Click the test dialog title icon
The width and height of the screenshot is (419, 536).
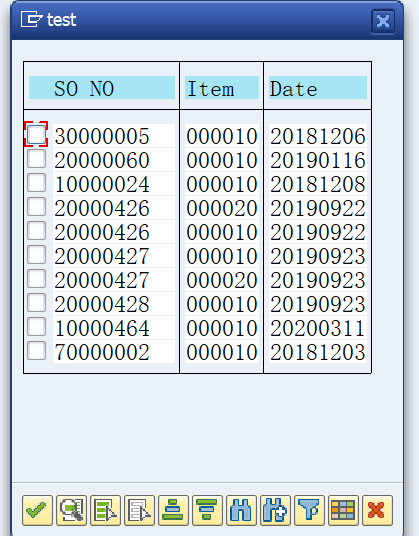(31, 19)
